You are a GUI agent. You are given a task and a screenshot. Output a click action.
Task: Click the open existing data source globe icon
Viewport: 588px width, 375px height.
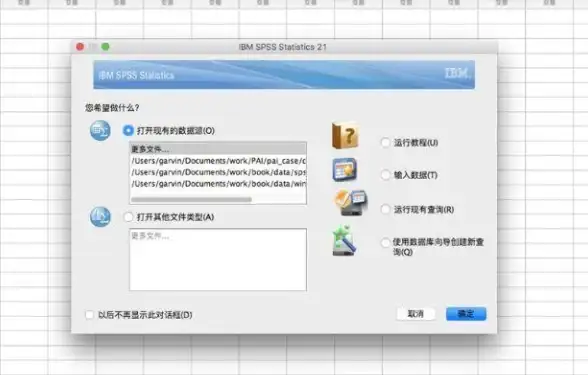(100, 131)
